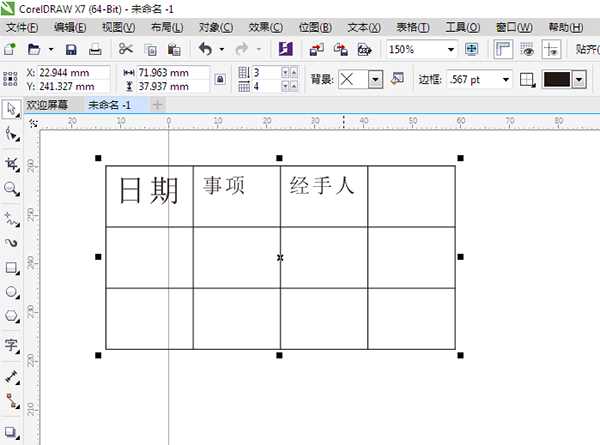The width and height of the screenshot is (600, 445).
Task: Select the Ellipse tool
Action: [x=12, y=292]
